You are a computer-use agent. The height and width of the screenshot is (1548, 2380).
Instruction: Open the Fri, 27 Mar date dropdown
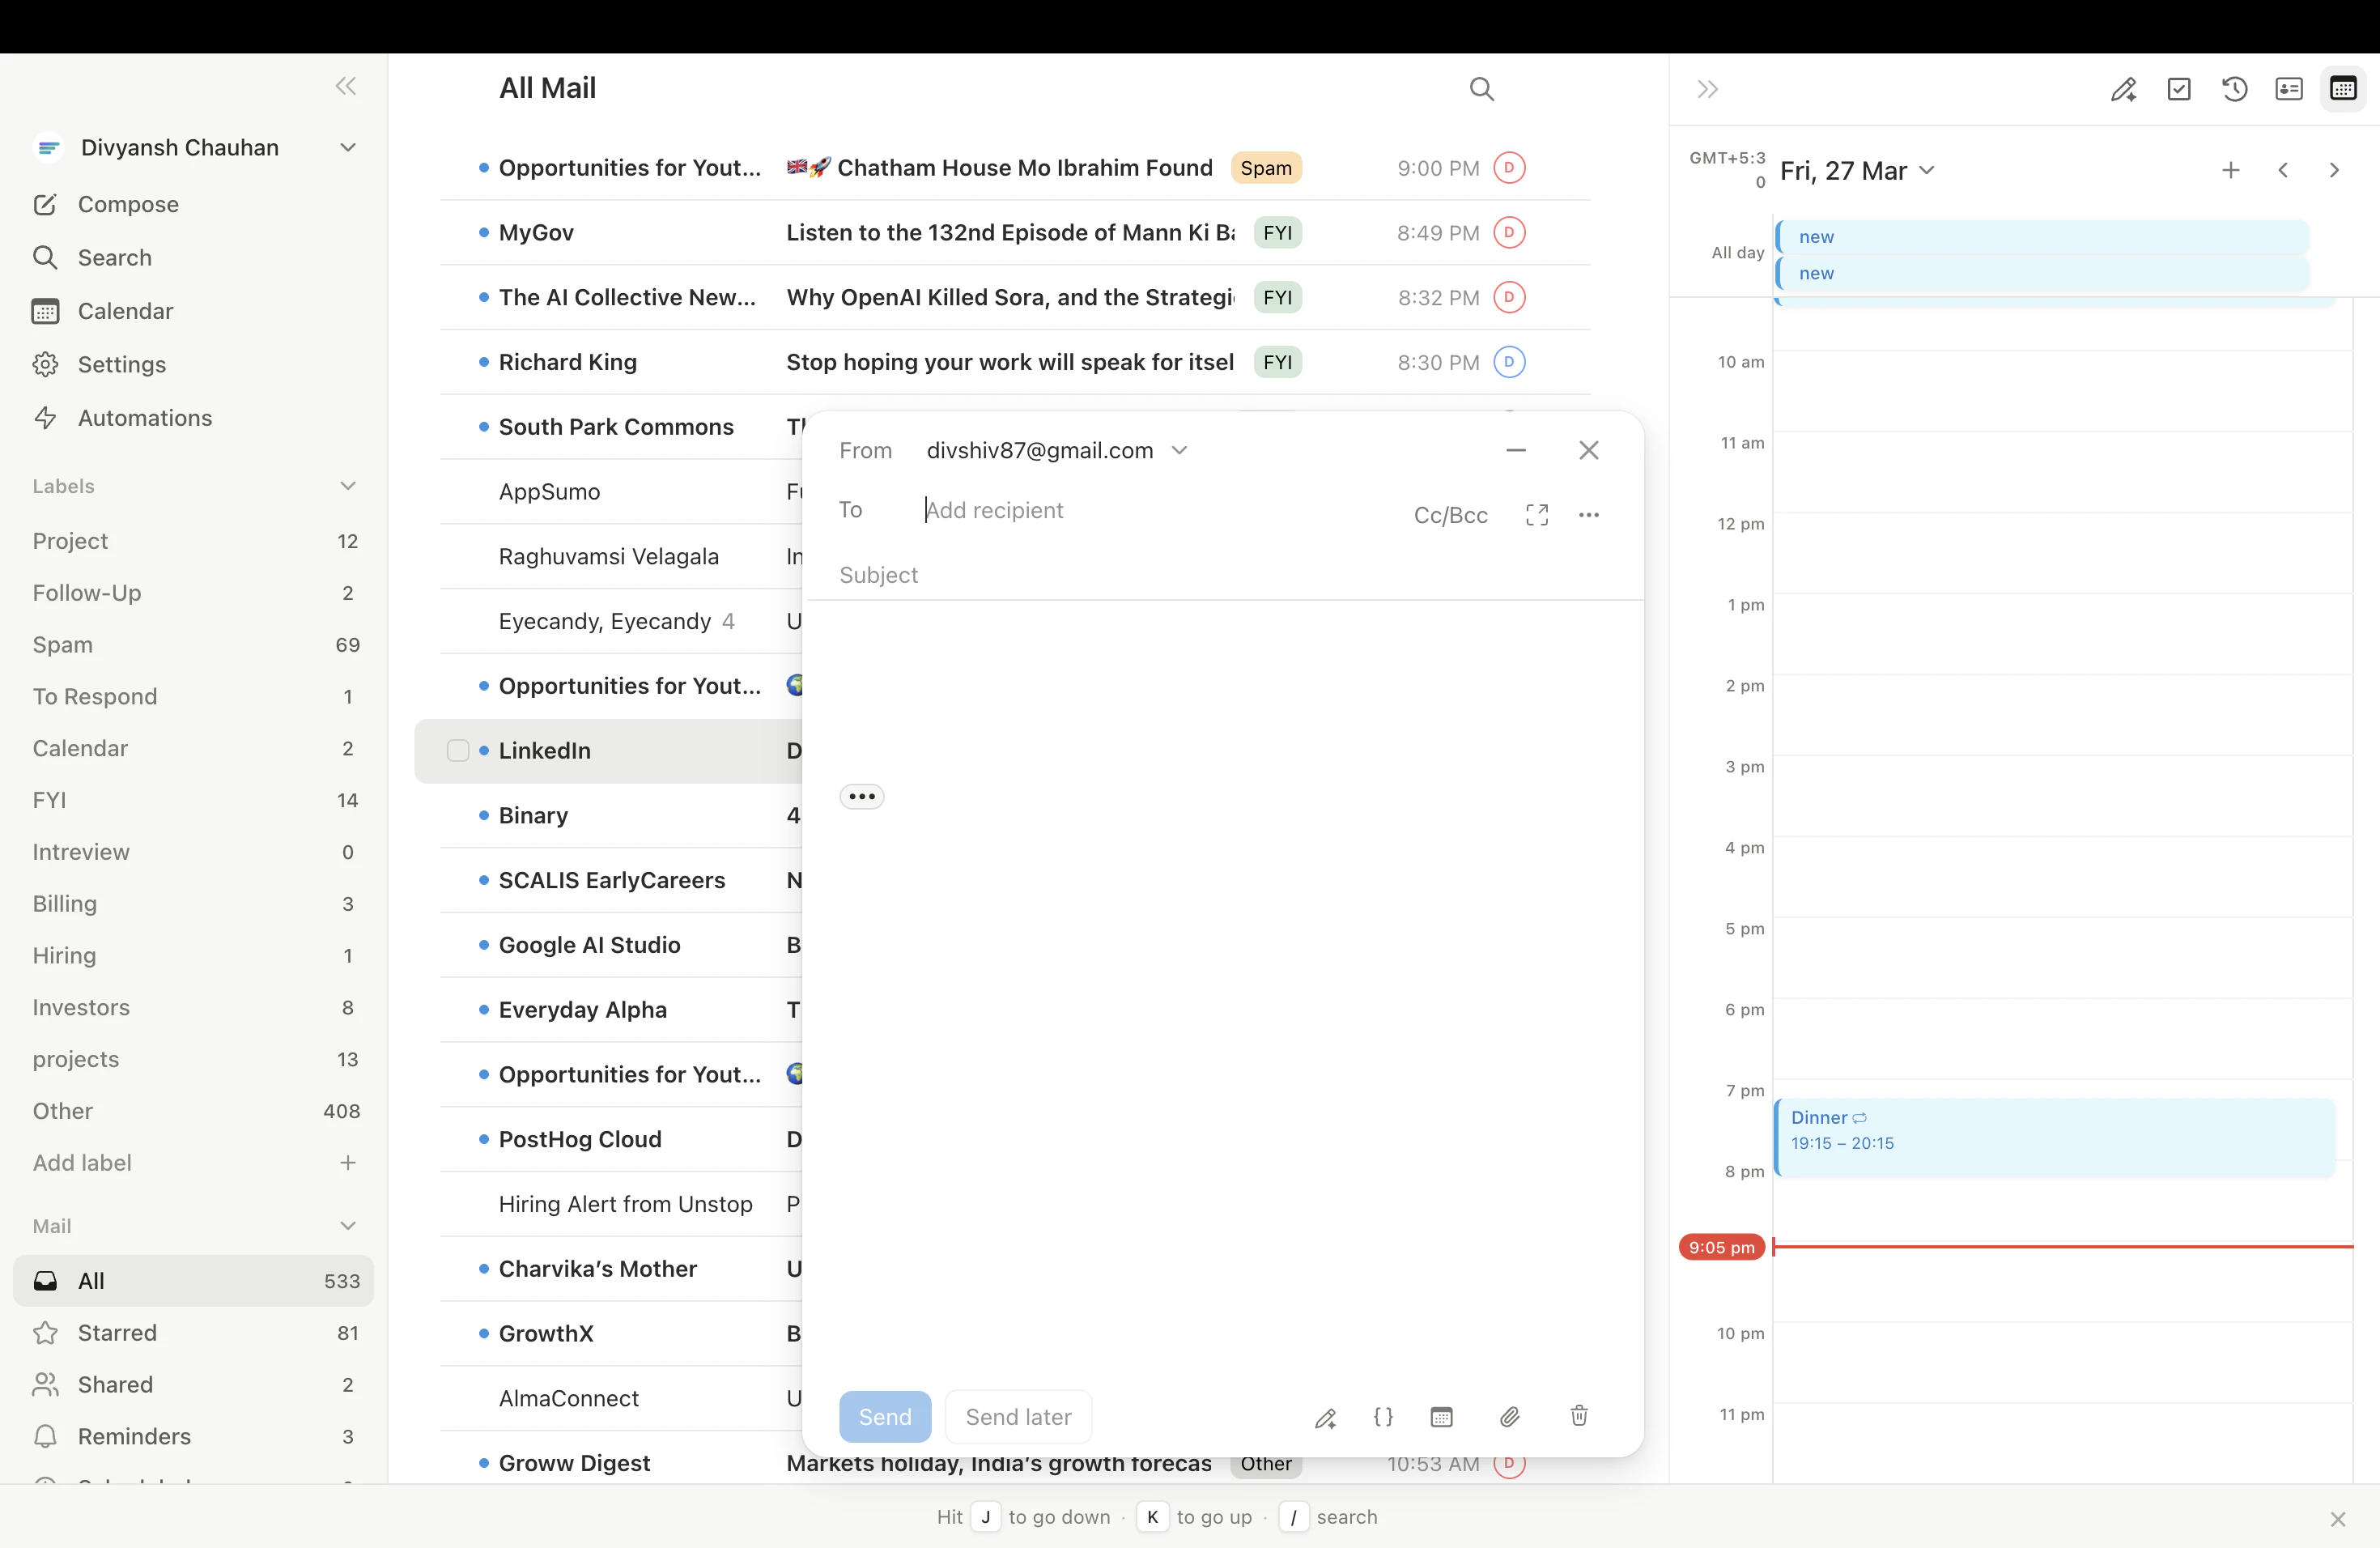1927,170
